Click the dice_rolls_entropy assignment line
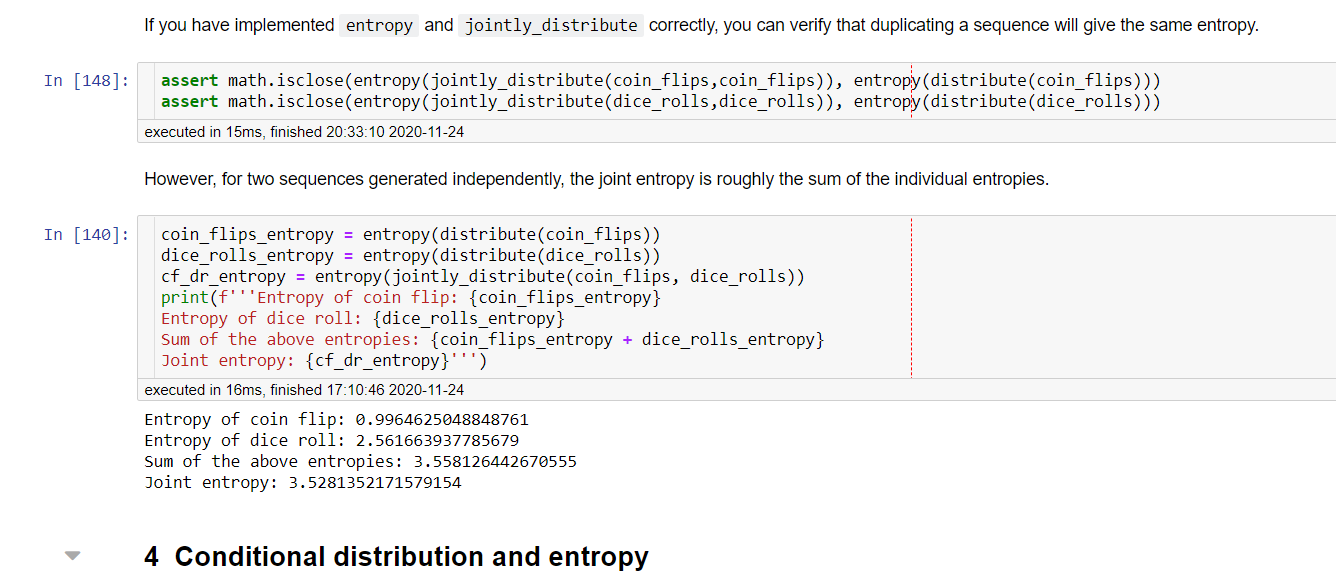The image size is (1336, 574). pyautogui.click(x=411, y=256)
